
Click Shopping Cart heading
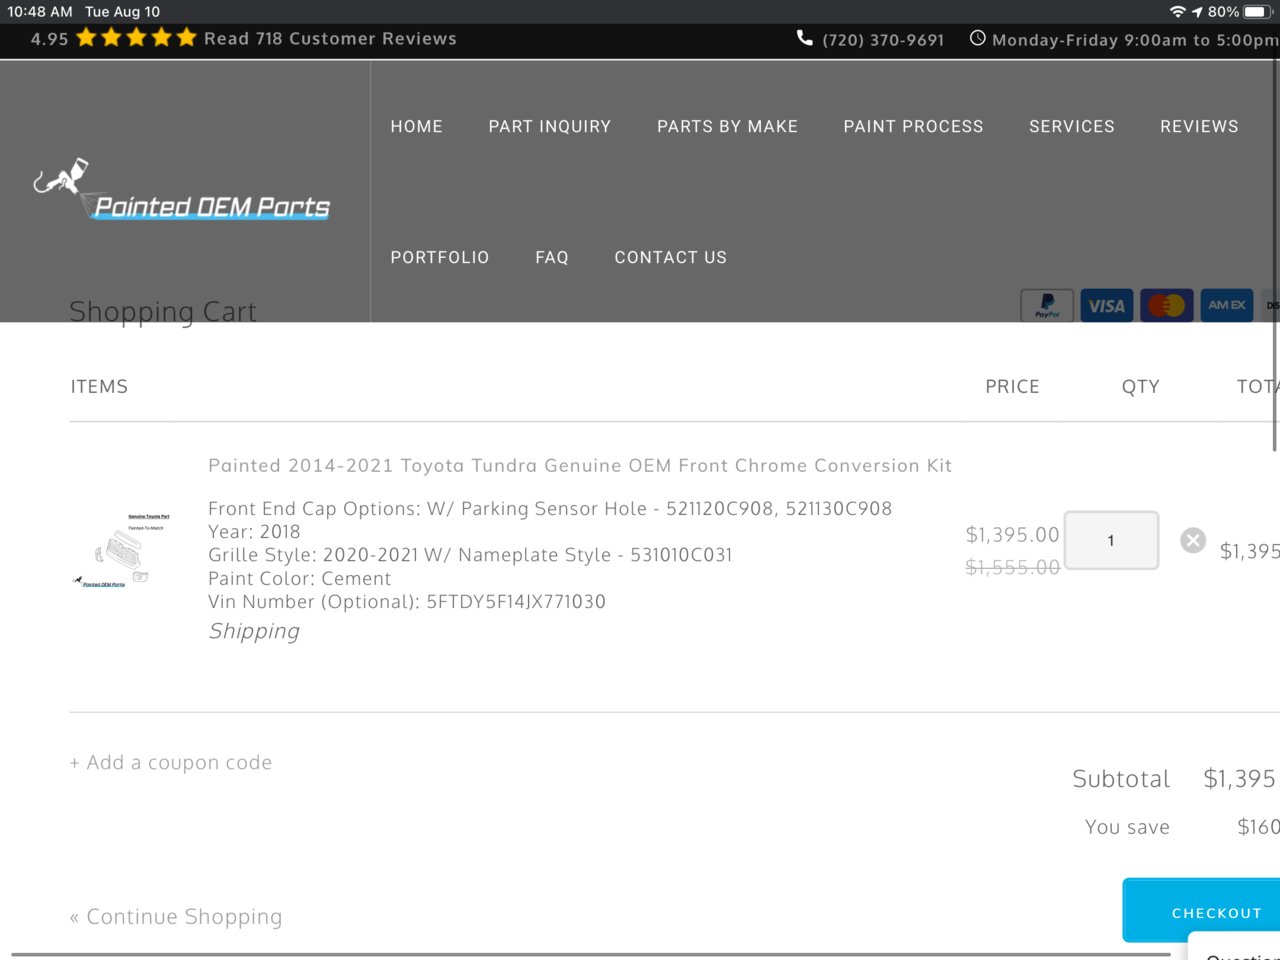[163, 312]
